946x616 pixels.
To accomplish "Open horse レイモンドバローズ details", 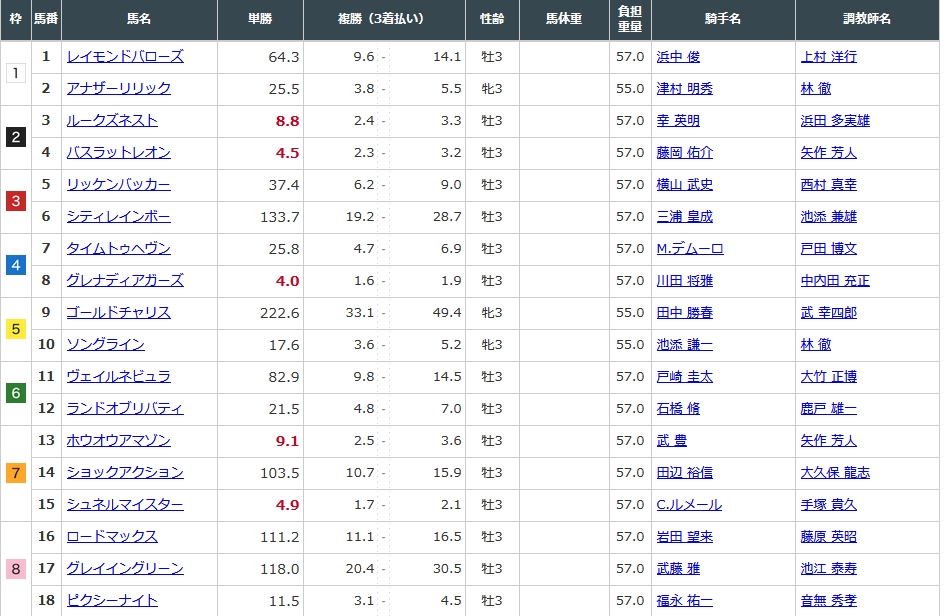I will 125,57.
